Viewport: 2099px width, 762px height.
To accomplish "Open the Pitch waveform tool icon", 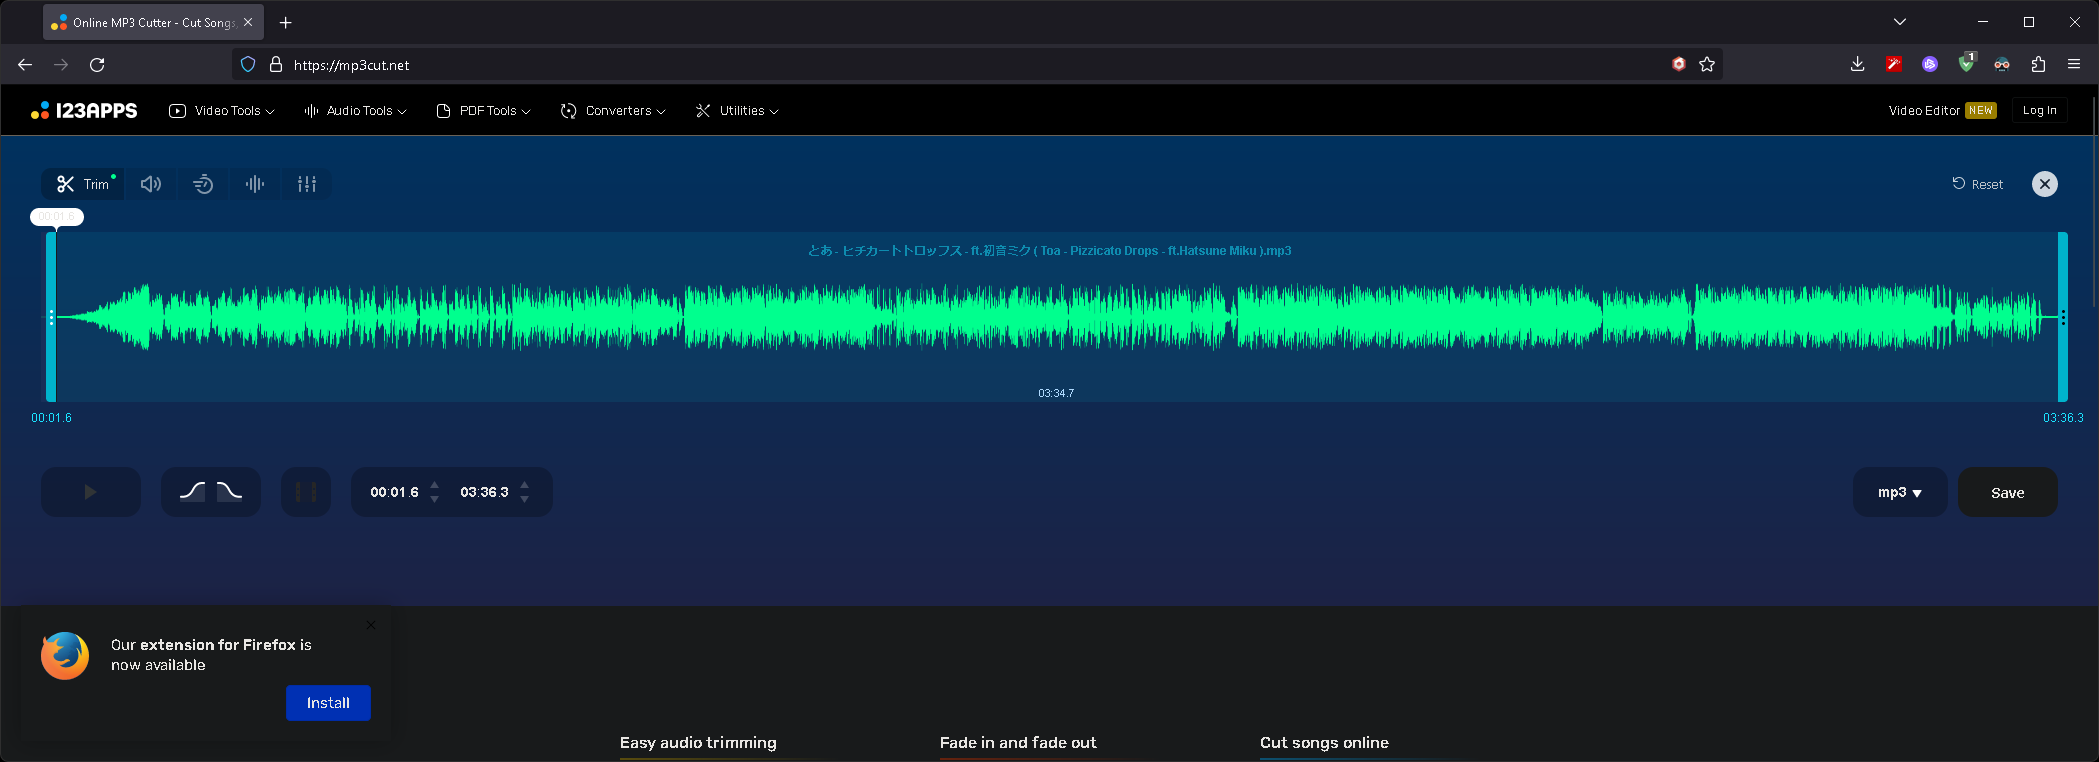I will (255, 184).
